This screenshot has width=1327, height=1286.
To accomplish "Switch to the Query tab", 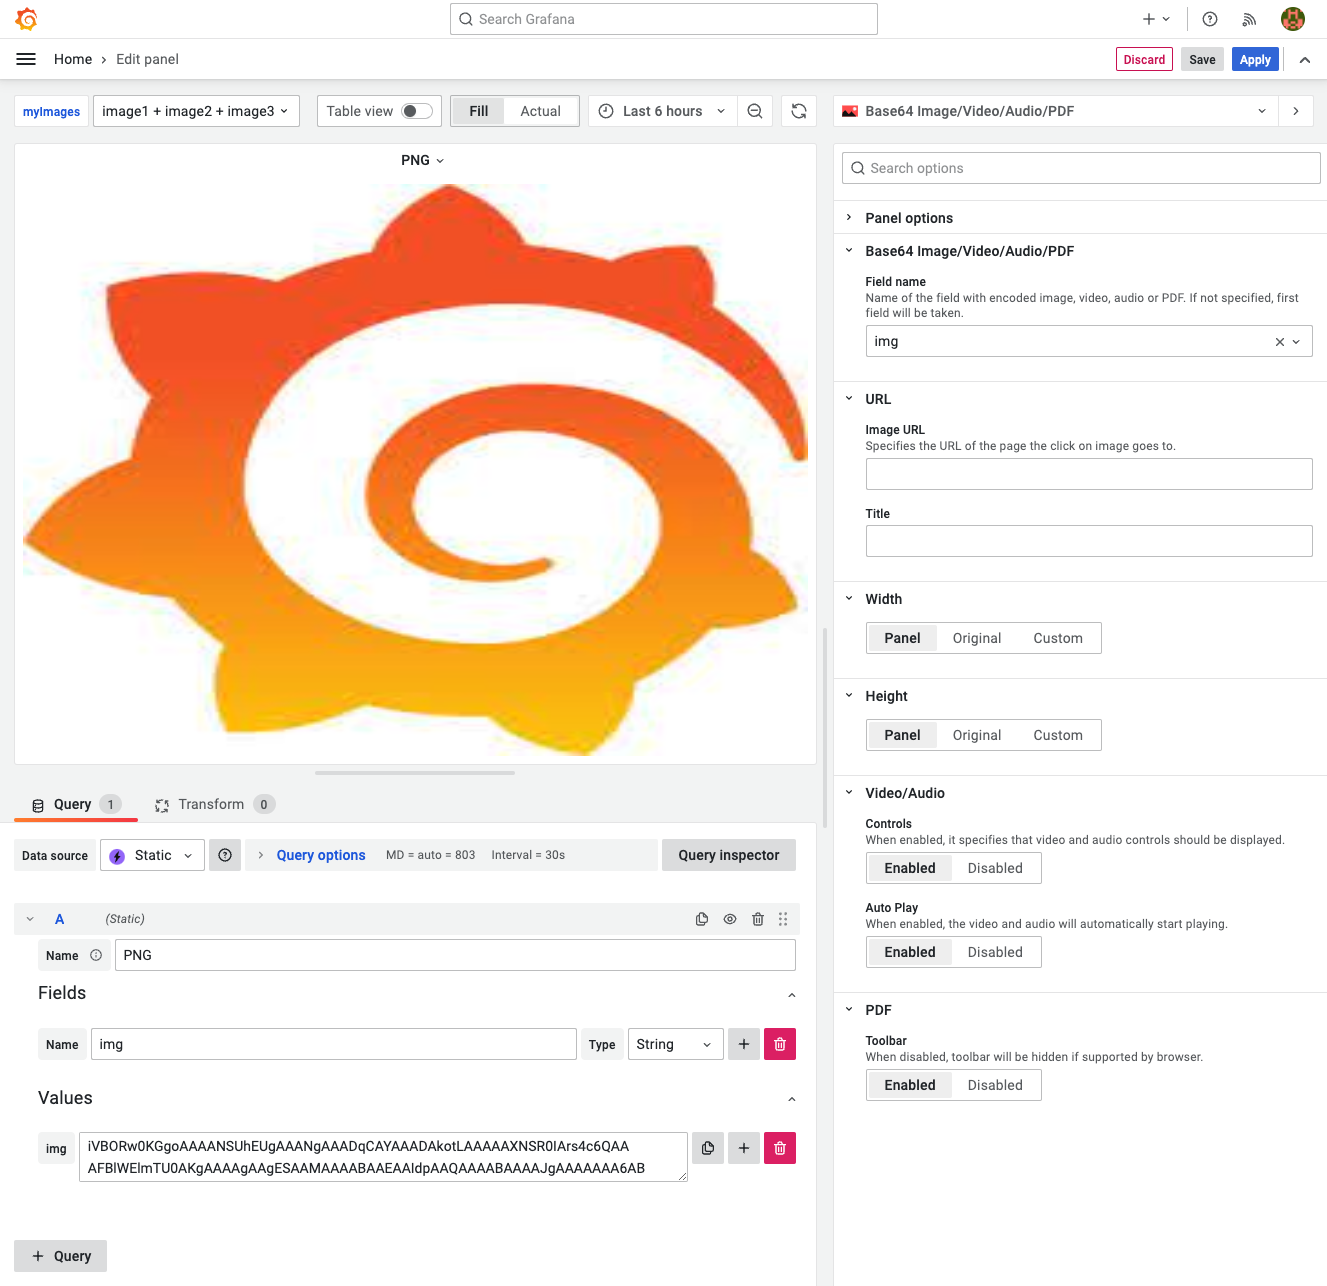I will pyautogui.click(x=76, y=804).
